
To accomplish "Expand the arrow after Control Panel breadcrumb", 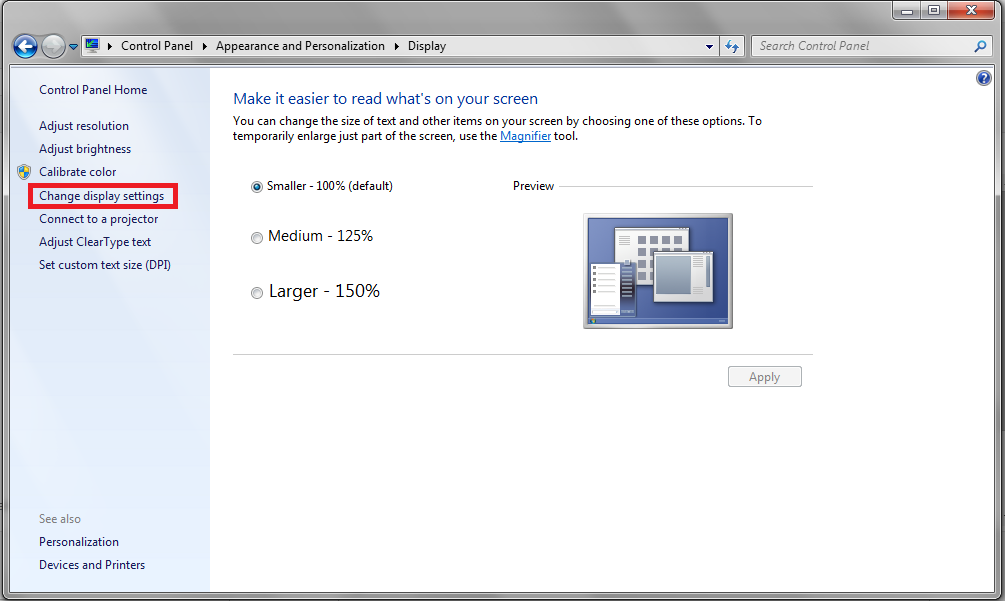I will click(204, 46).
